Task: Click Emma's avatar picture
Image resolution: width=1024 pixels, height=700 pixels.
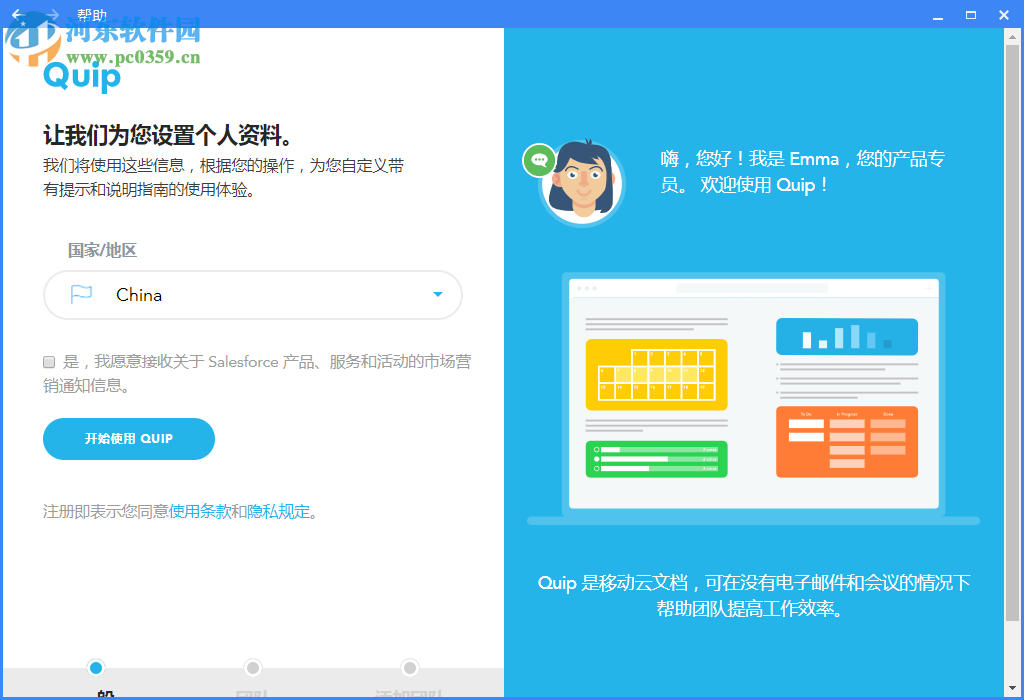Action: pos(582,183)
